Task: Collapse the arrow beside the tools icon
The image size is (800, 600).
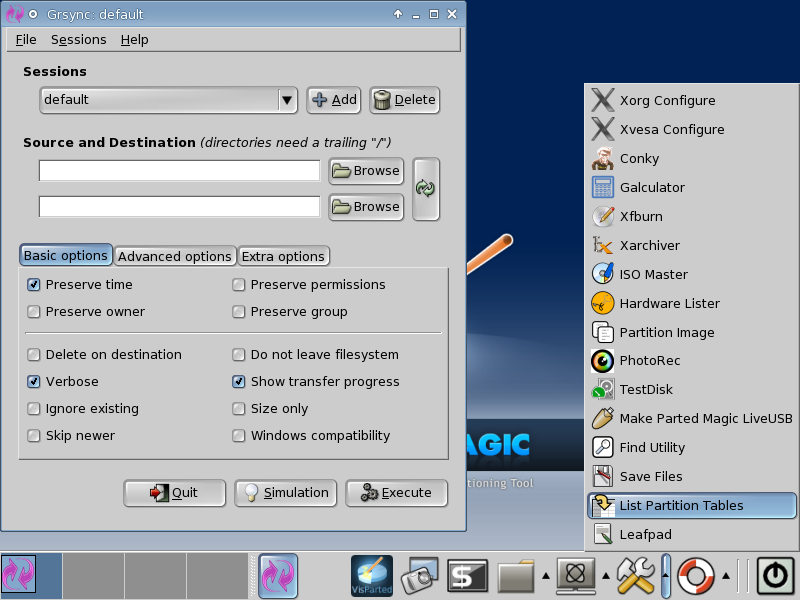Action: 665,576
